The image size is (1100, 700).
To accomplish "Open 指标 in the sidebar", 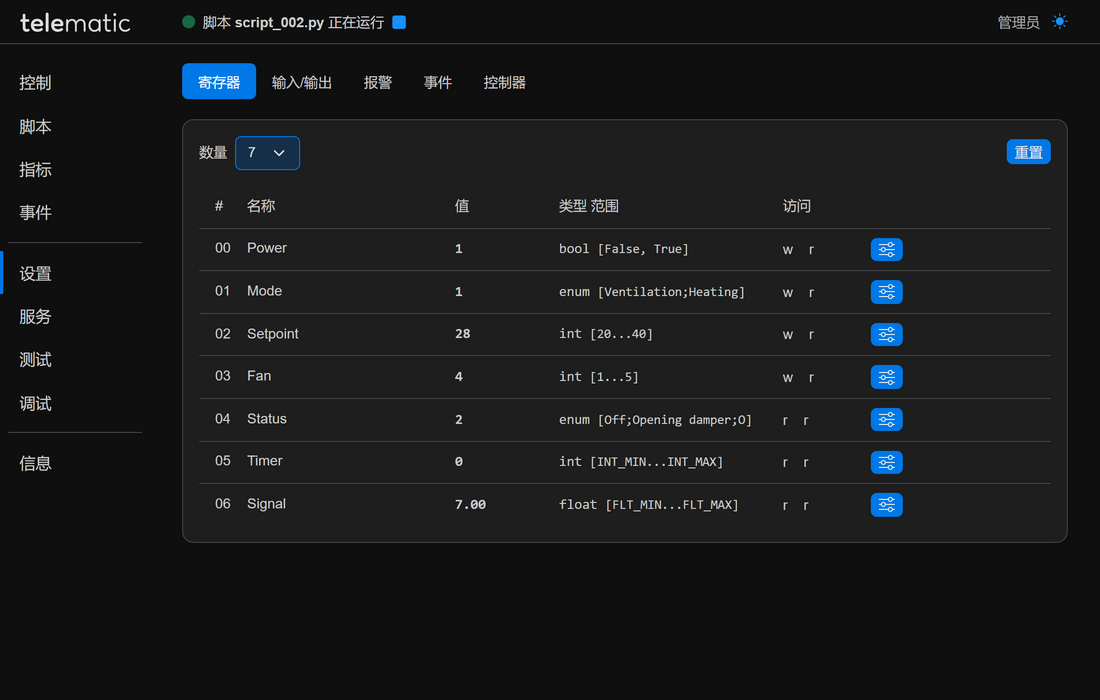I will (36, 170).
